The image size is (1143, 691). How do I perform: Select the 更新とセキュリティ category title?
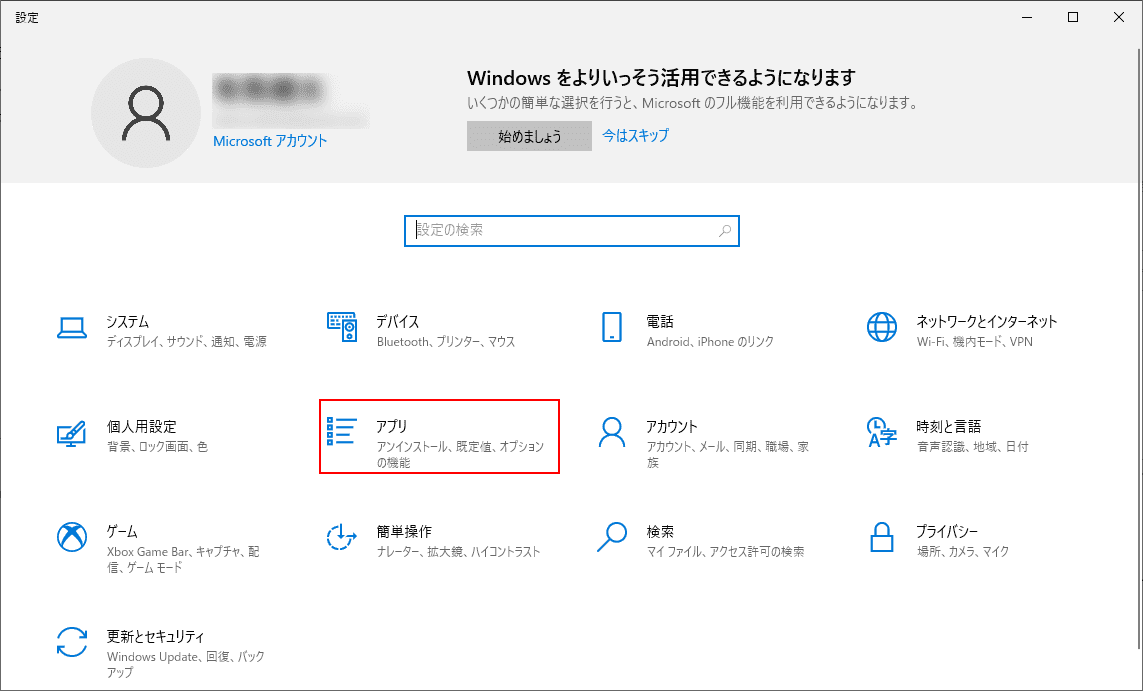coord(155,636)
